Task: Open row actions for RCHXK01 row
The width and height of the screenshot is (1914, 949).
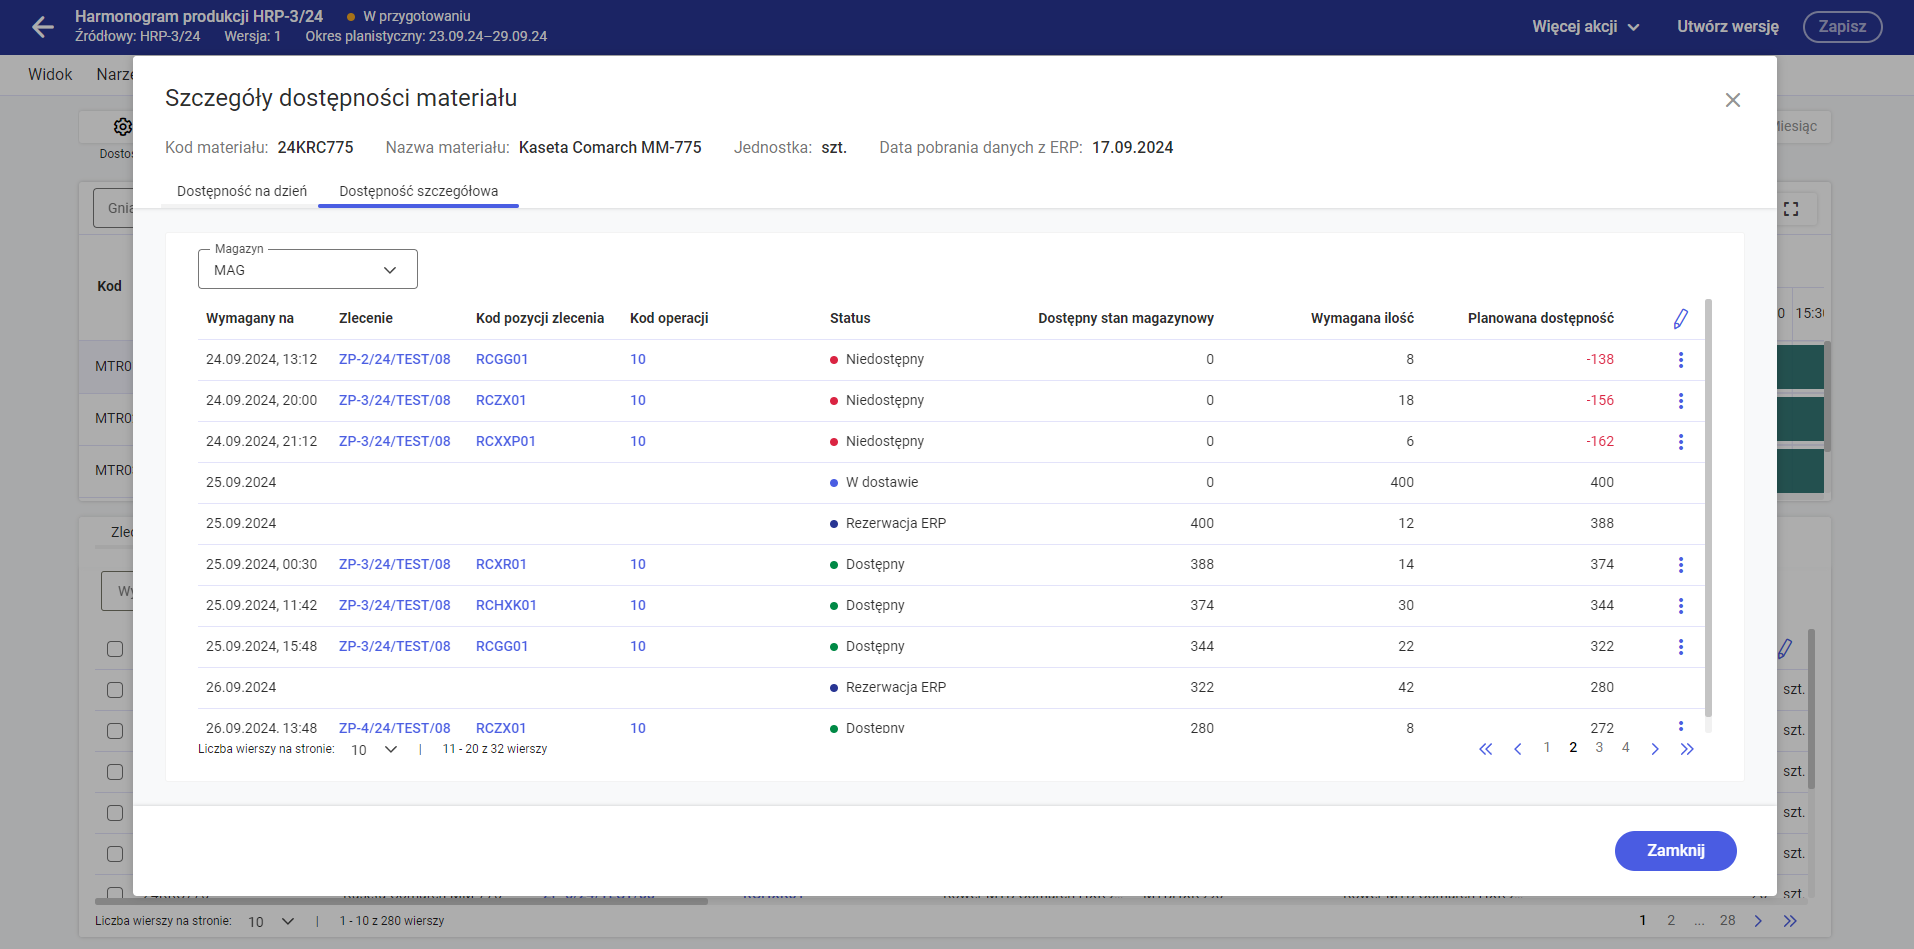Action: (1680, 606)
